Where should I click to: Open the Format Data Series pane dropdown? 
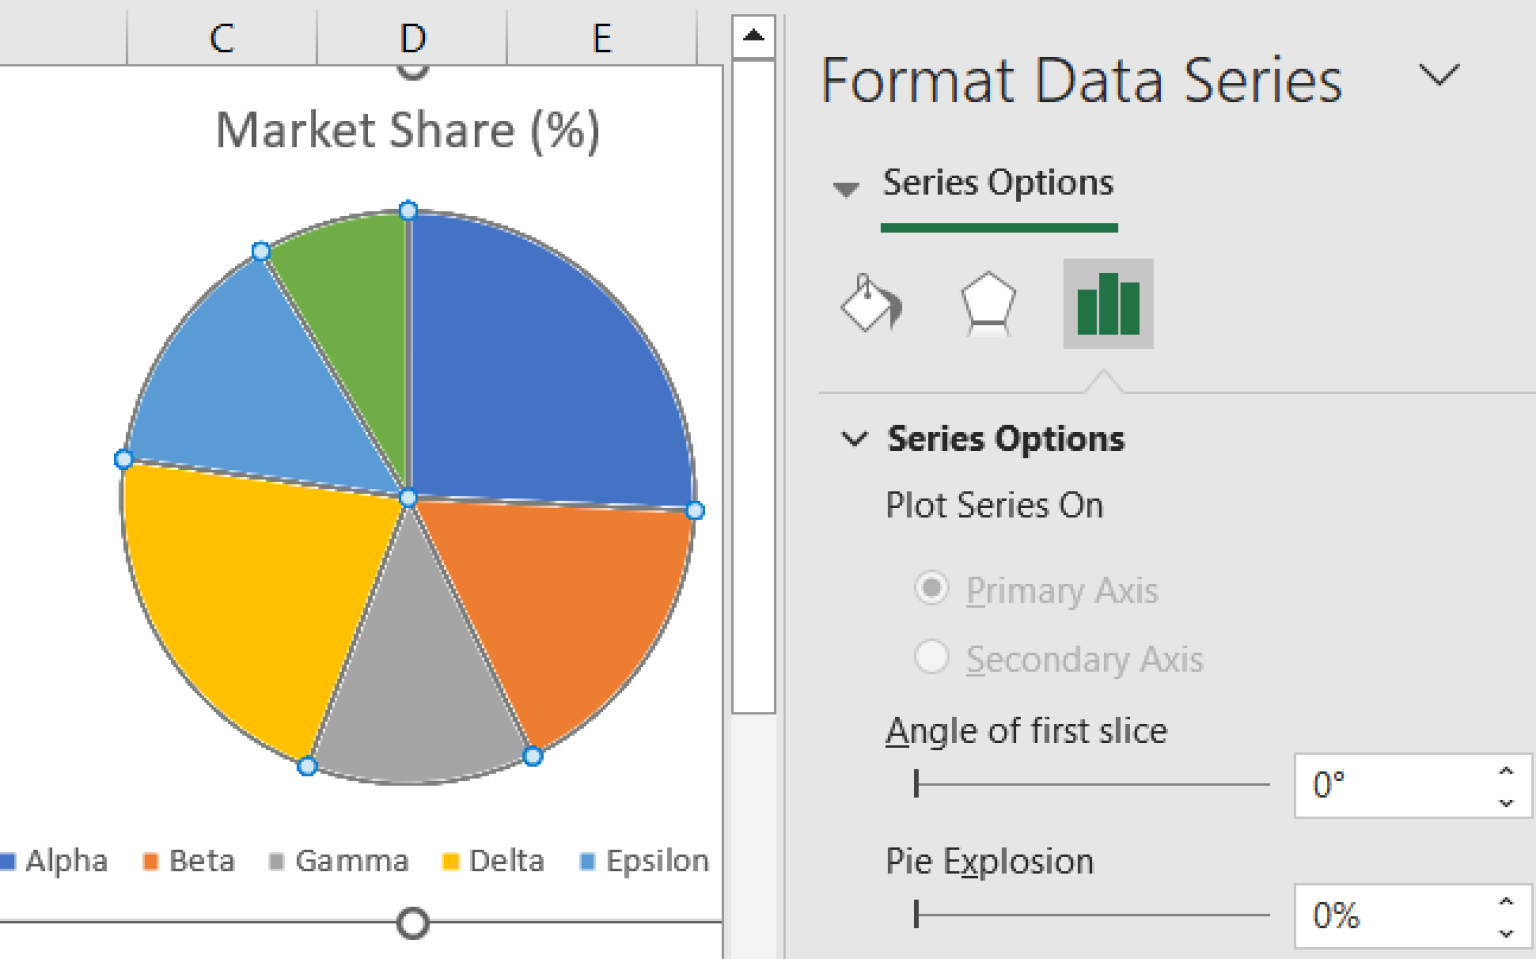tap(1438, 76)
